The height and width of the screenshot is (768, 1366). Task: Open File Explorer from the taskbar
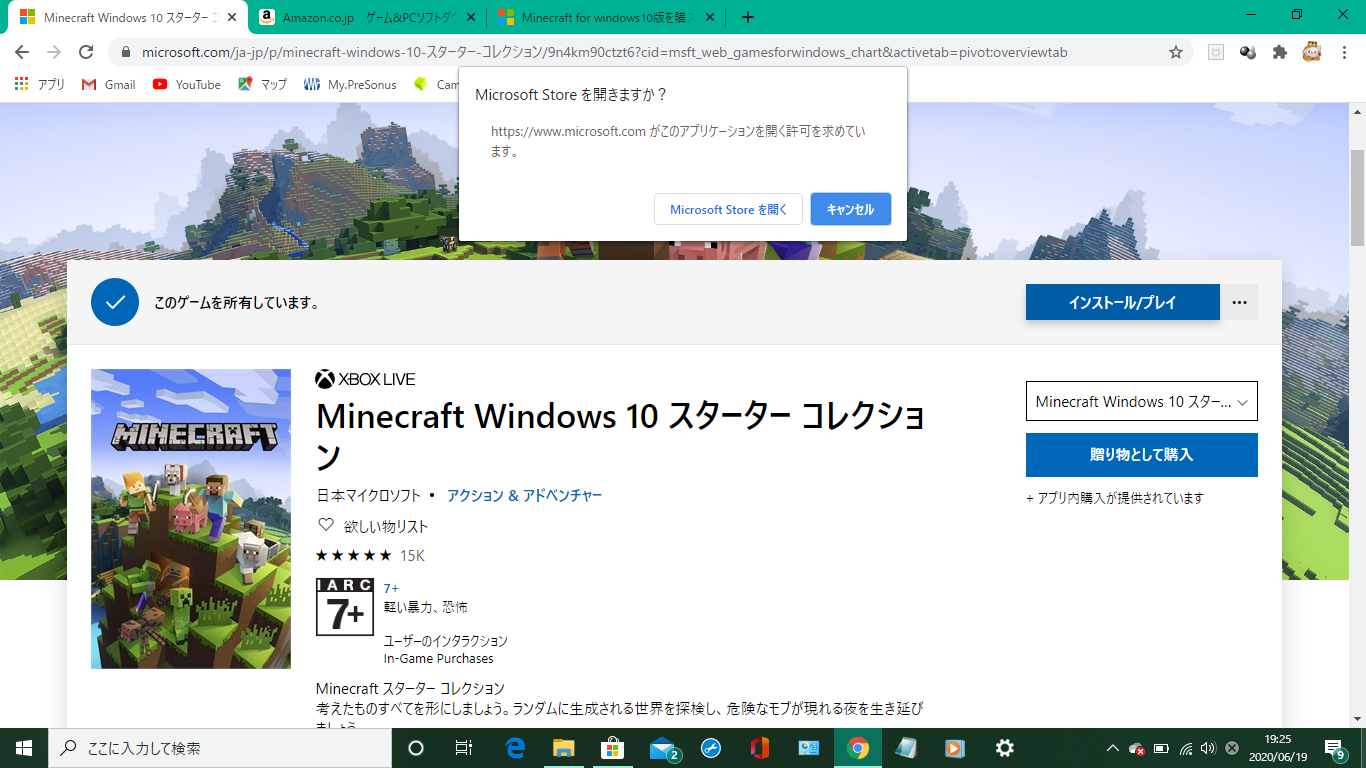coord(564,748)
